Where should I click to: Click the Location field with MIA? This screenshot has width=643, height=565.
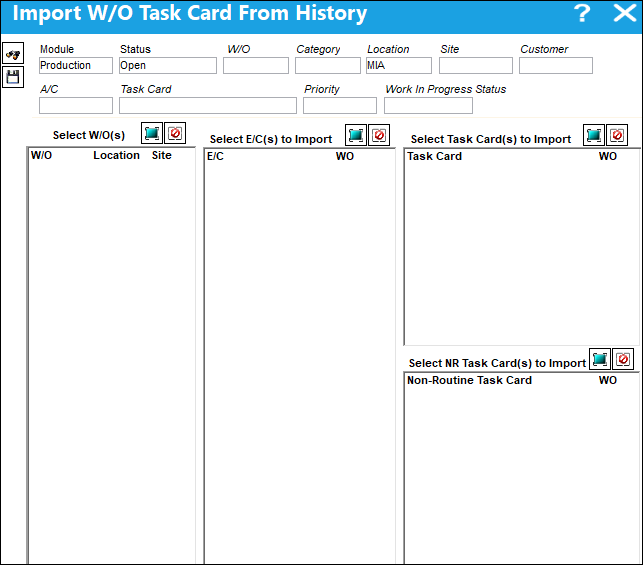tap(399, 66)
